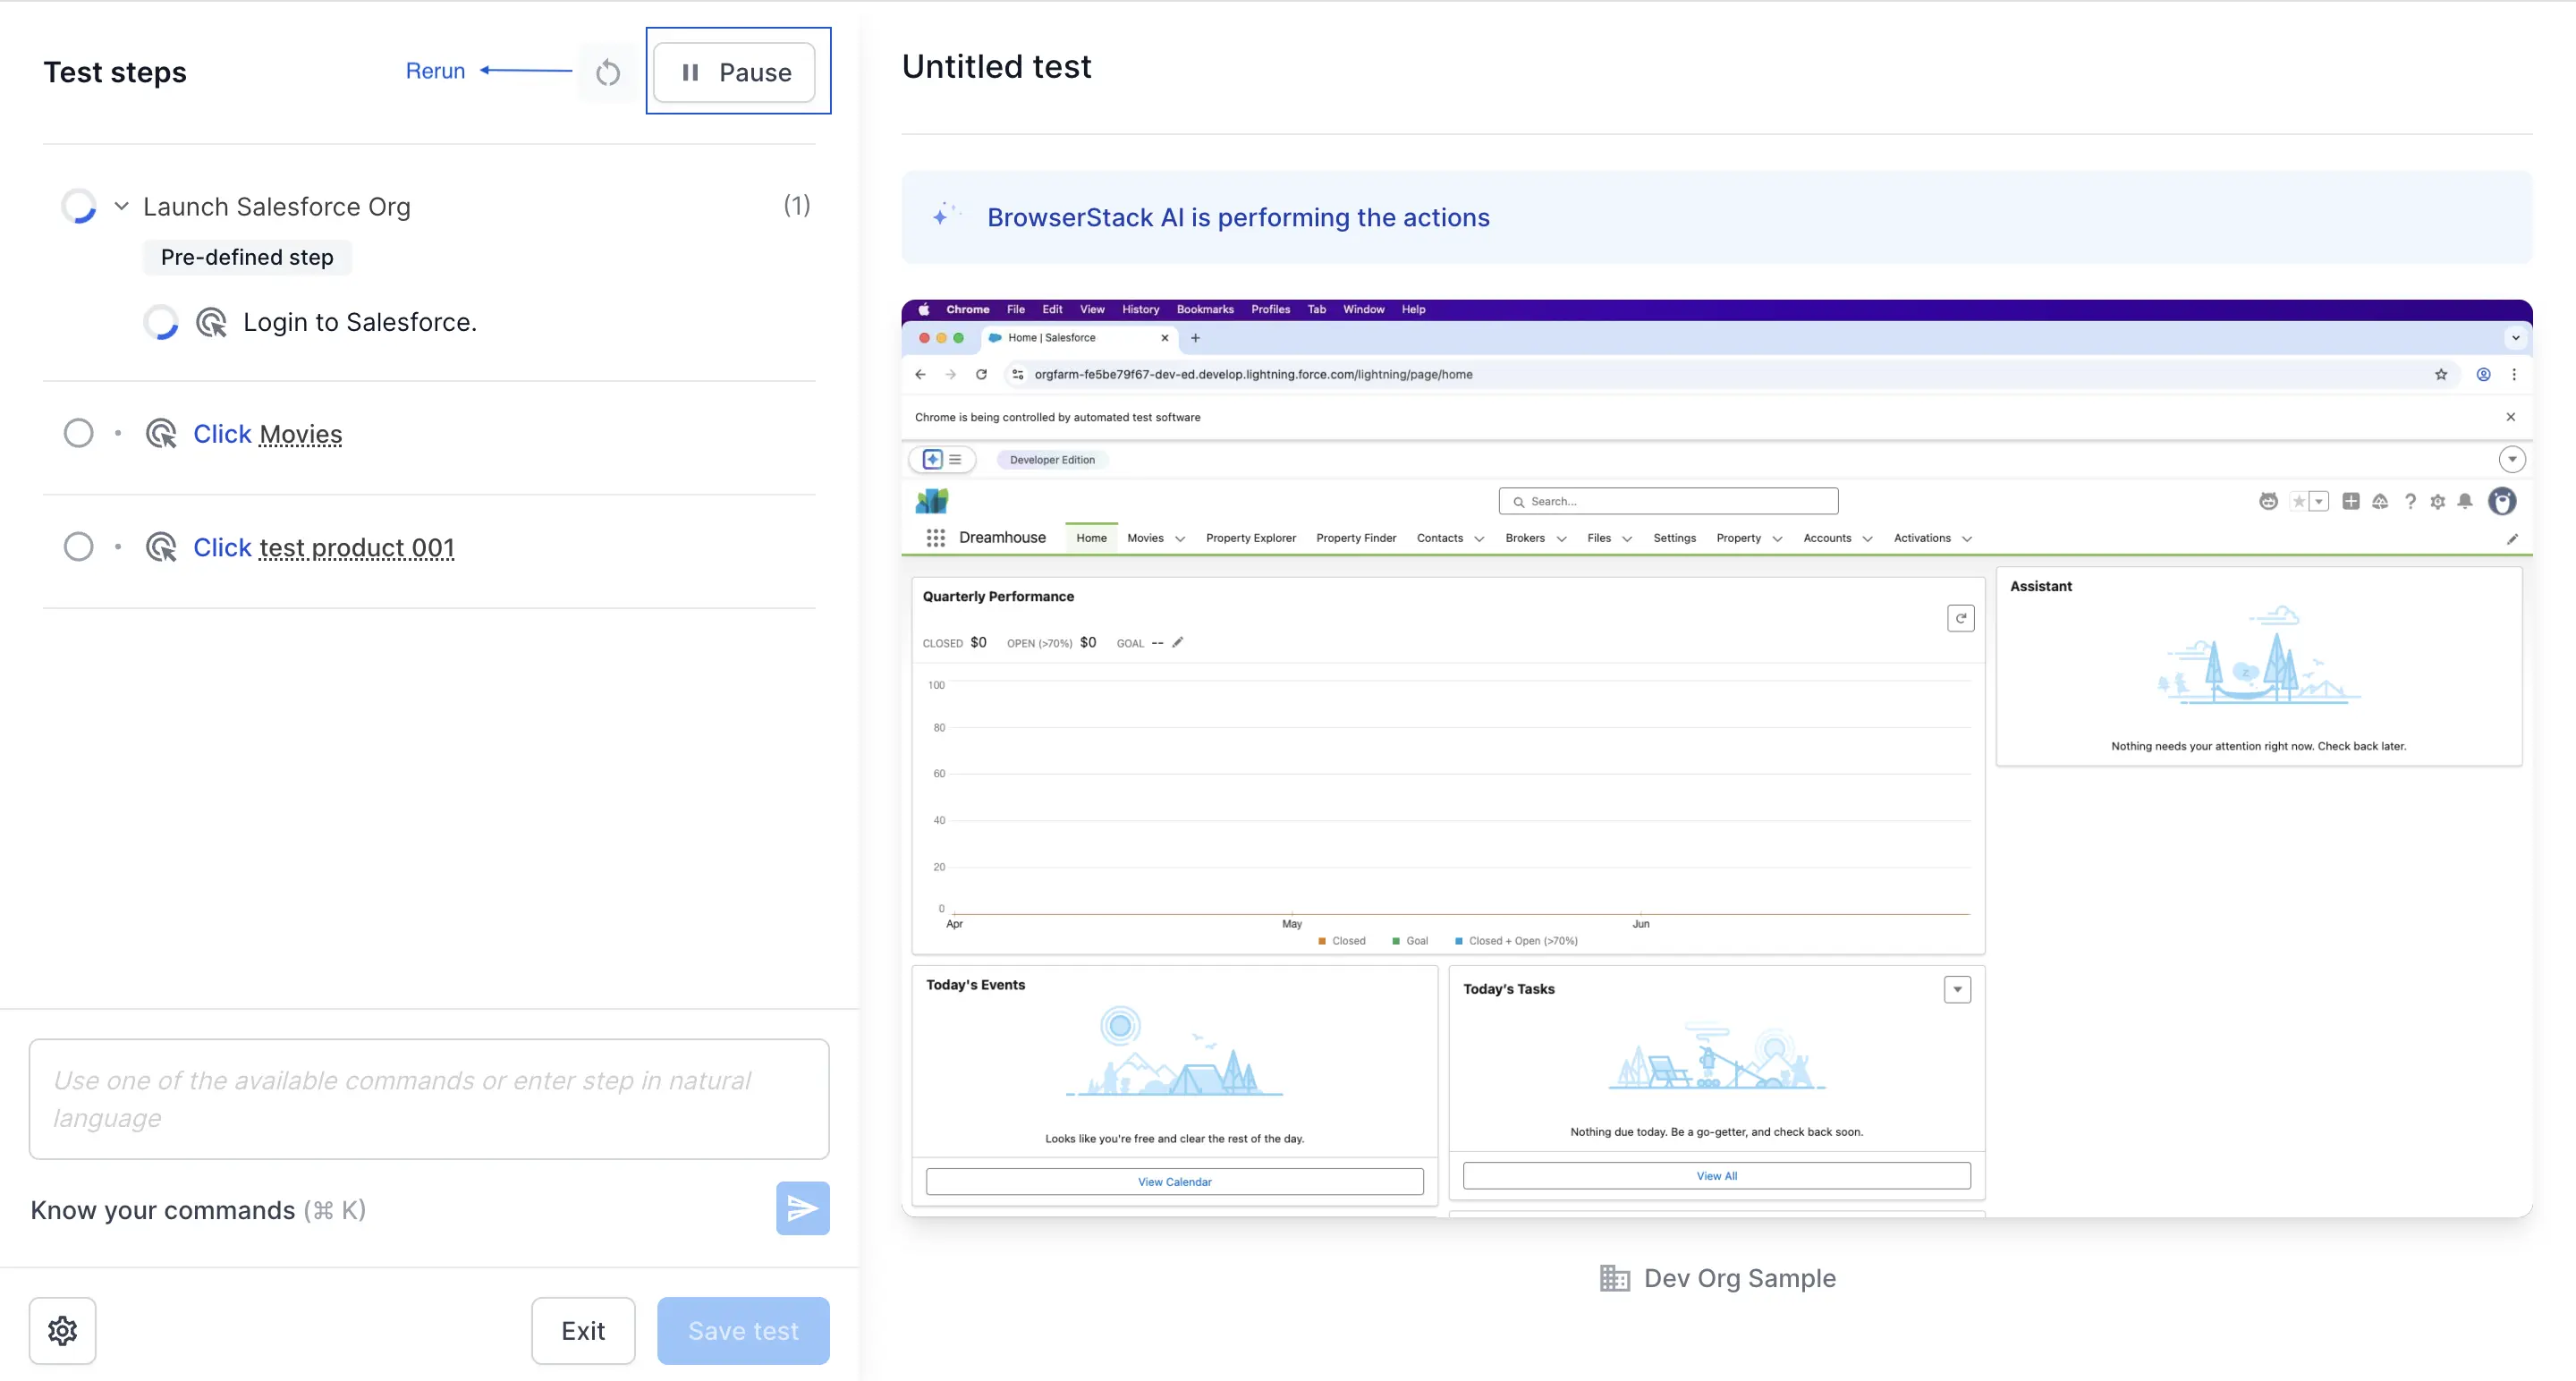Open the Profiles menu in Chrome
2576x1381 pixels.
tap(1270, 309)
